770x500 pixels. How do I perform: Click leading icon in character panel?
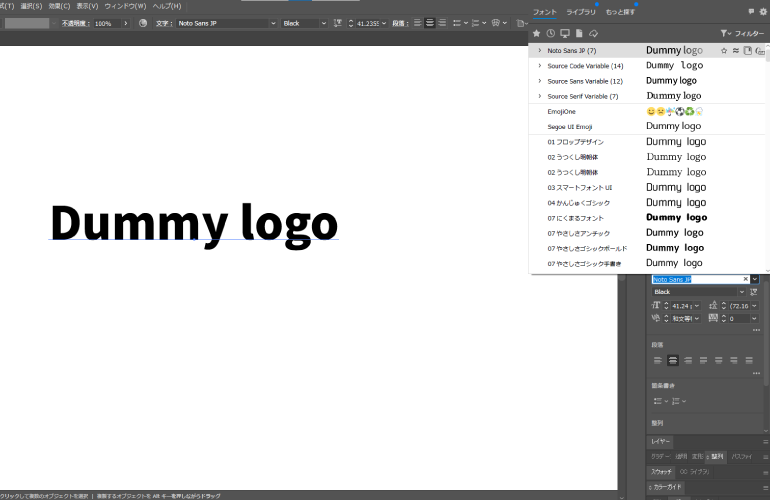click(713, 305)
